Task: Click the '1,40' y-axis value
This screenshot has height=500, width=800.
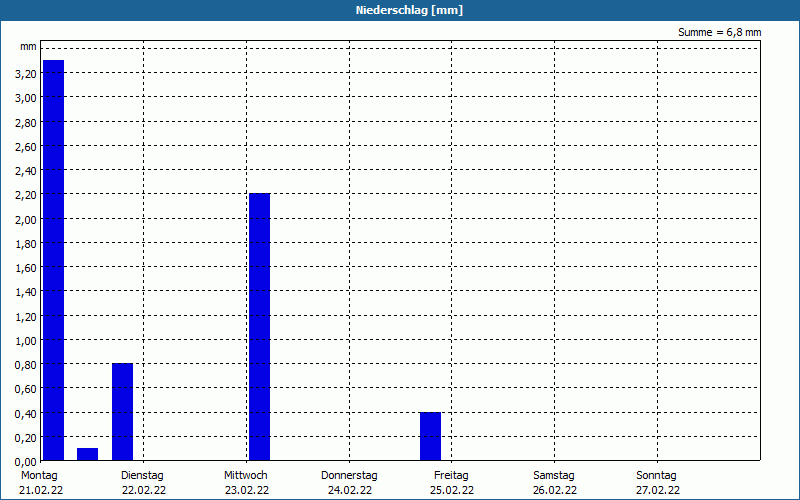Action: click(x=26, y=292)
